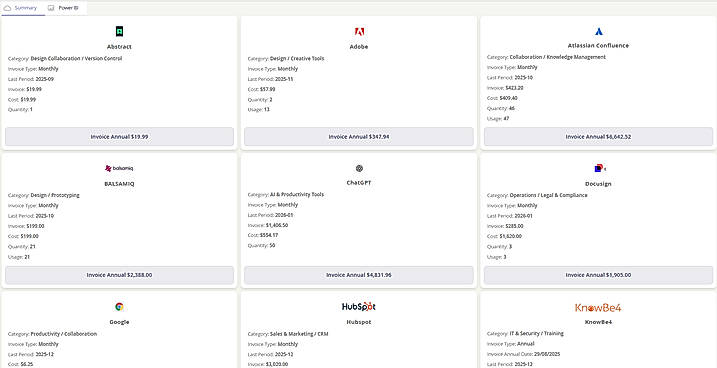The image size is (717, 368).
Task: Click Atlassian Invoice $423.20 value
Action: 514,88
